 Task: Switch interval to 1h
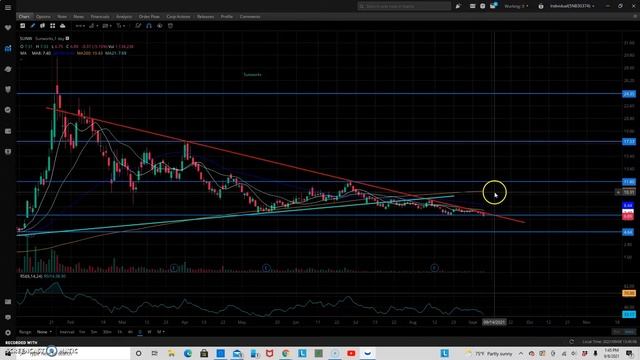120,332
